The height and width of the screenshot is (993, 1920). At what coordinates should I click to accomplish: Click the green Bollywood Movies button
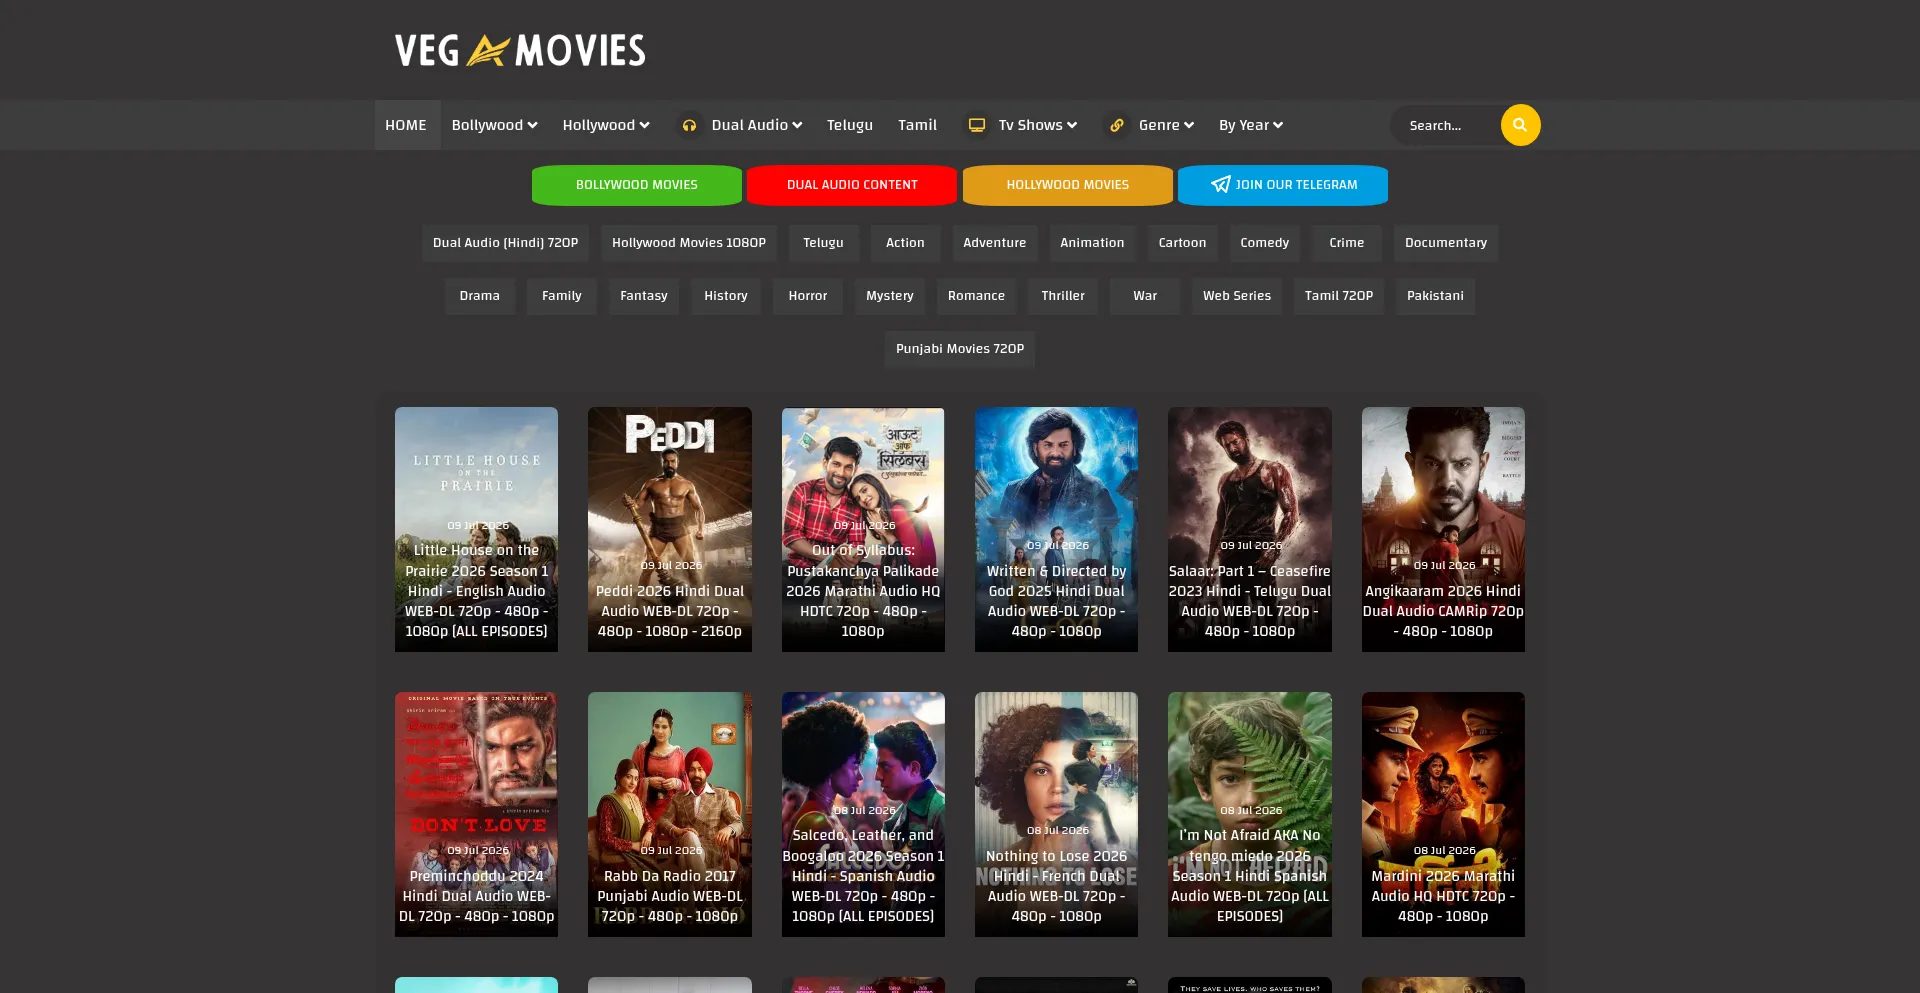(637, 185)
